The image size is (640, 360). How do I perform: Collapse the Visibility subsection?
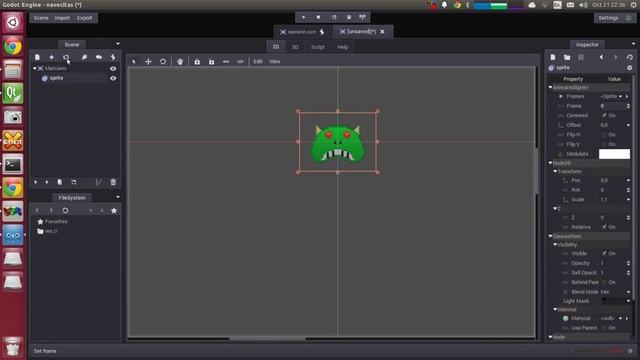(x=555, y=245)
